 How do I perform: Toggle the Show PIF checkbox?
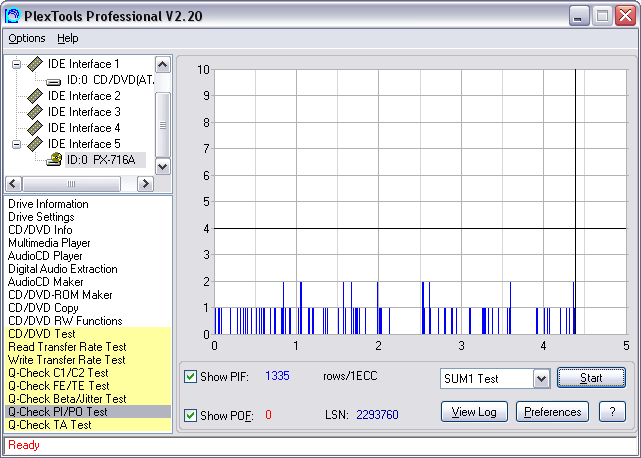coord(190,376)
